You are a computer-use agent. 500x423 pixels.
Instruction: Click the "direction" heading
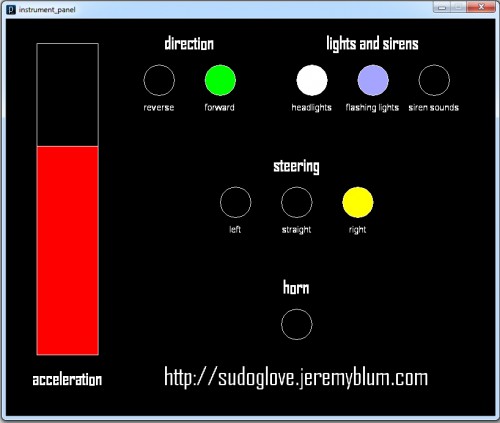pos(189,44)
